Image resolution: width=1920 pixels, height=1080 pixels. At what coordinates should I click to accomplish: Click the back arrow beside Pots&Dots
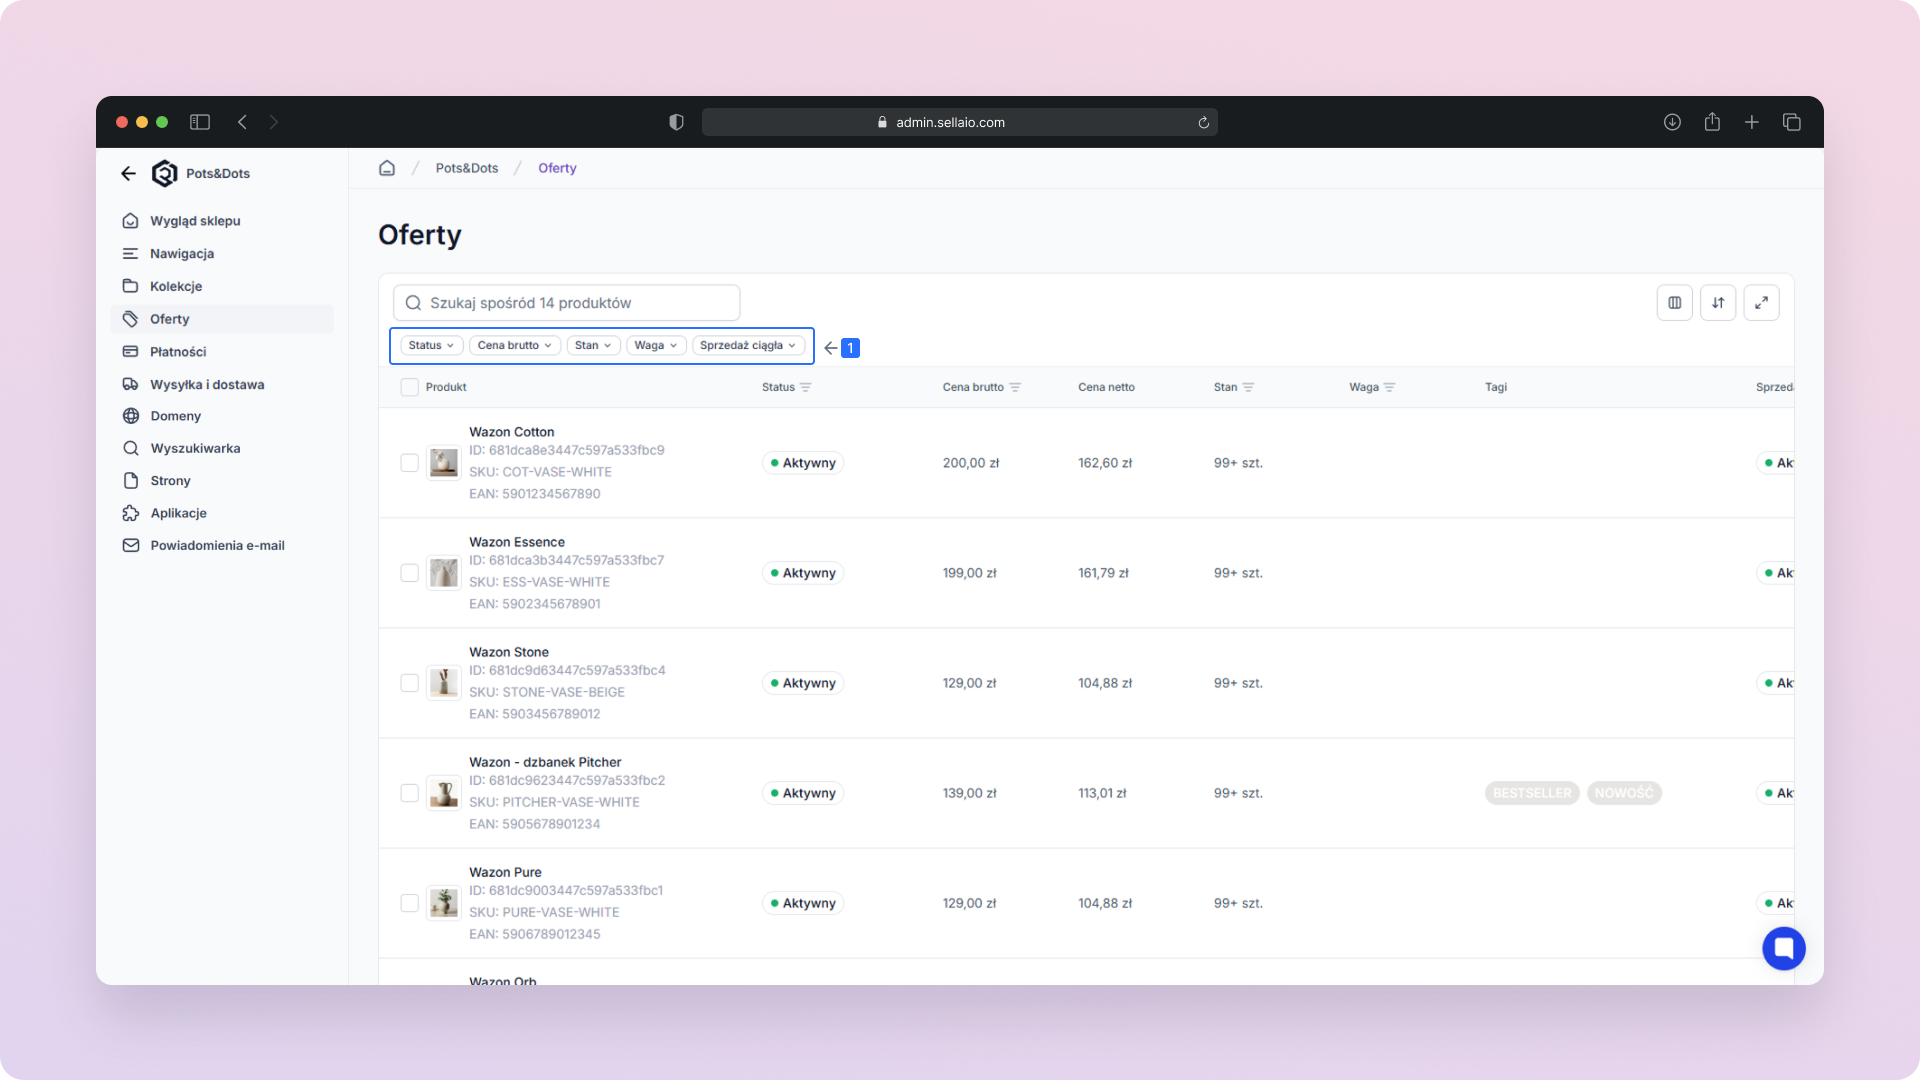pos(128,173)
